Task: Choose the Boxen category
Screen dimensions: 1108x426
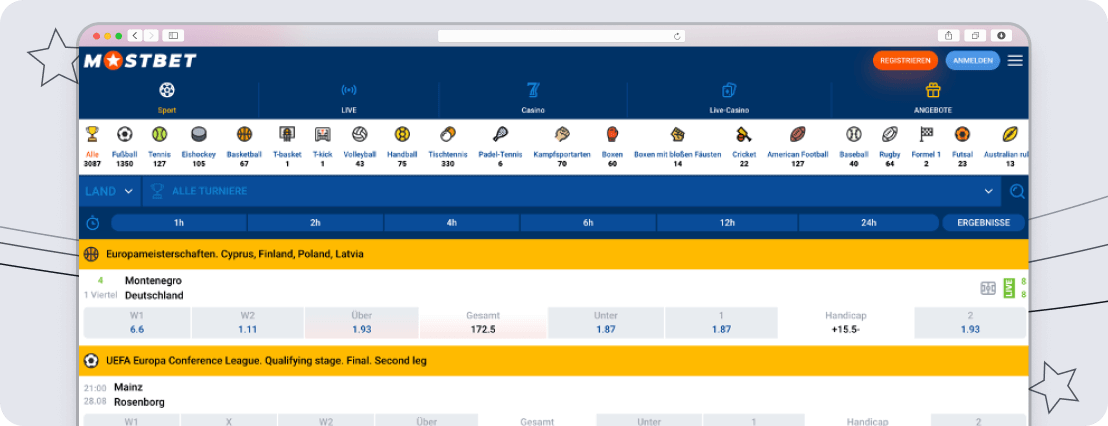Action: coord(612,147)
